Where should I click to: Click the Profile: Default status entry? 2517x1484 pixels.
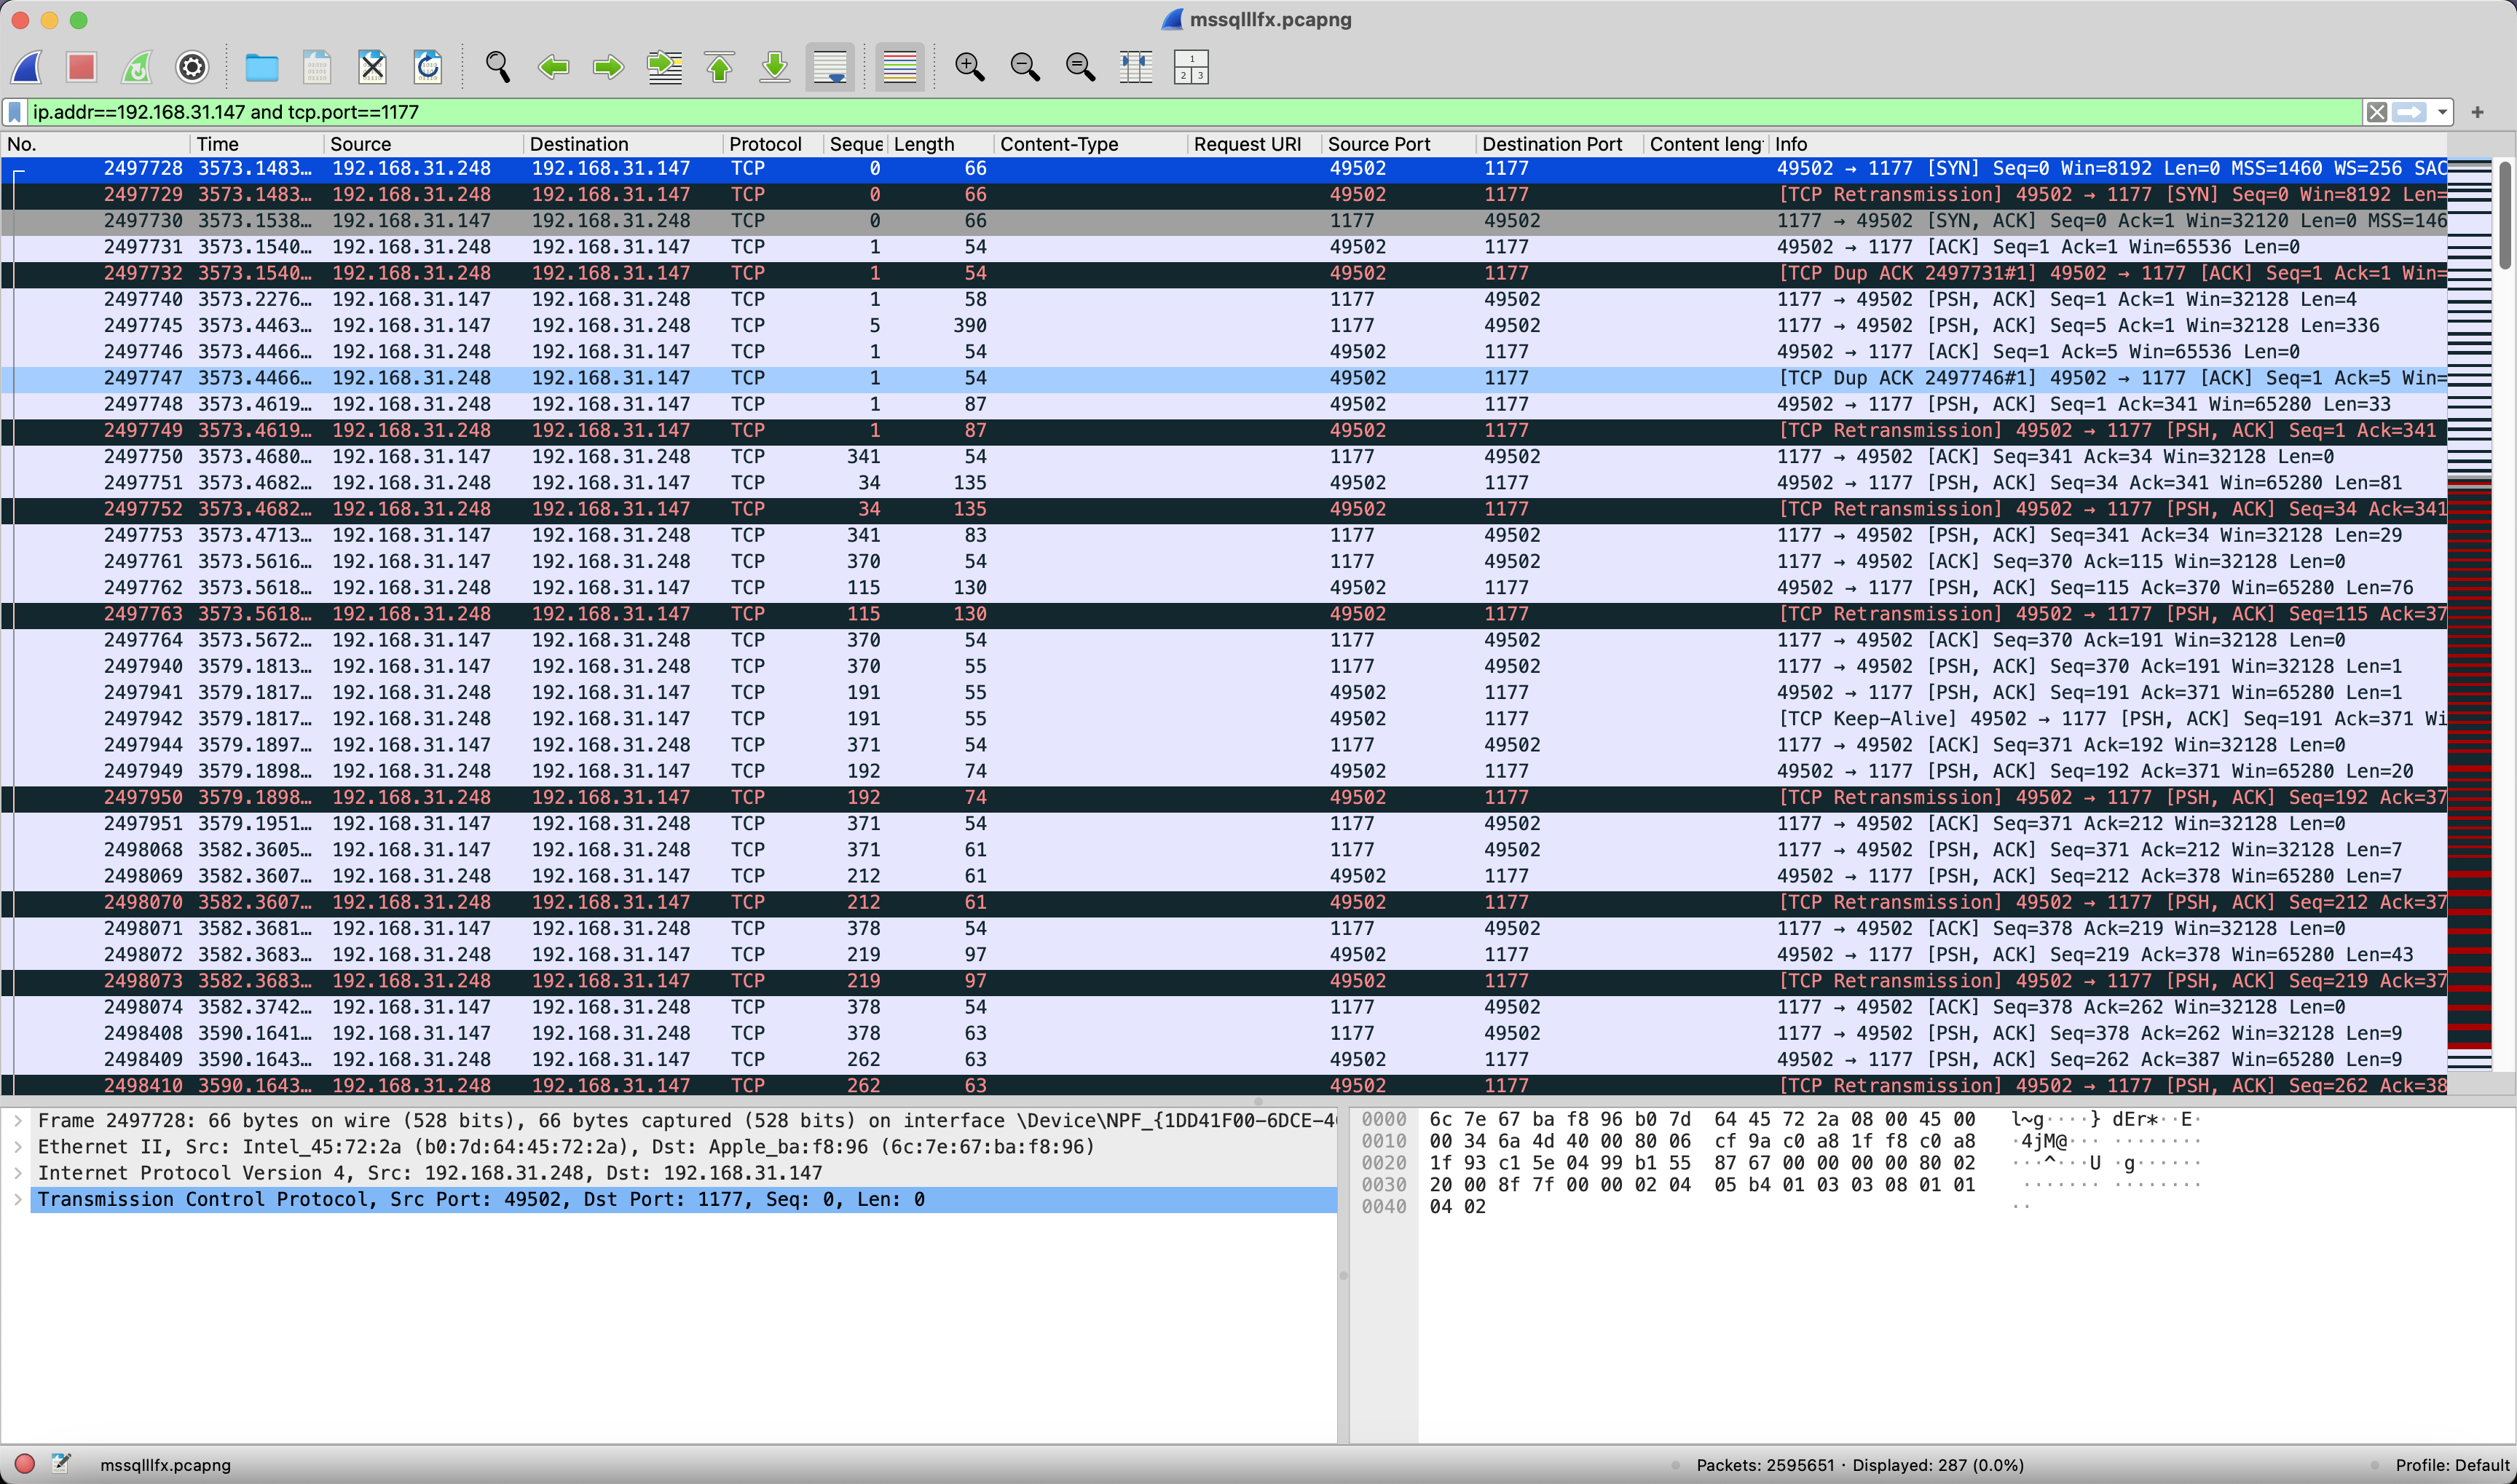point(2453,1465)
